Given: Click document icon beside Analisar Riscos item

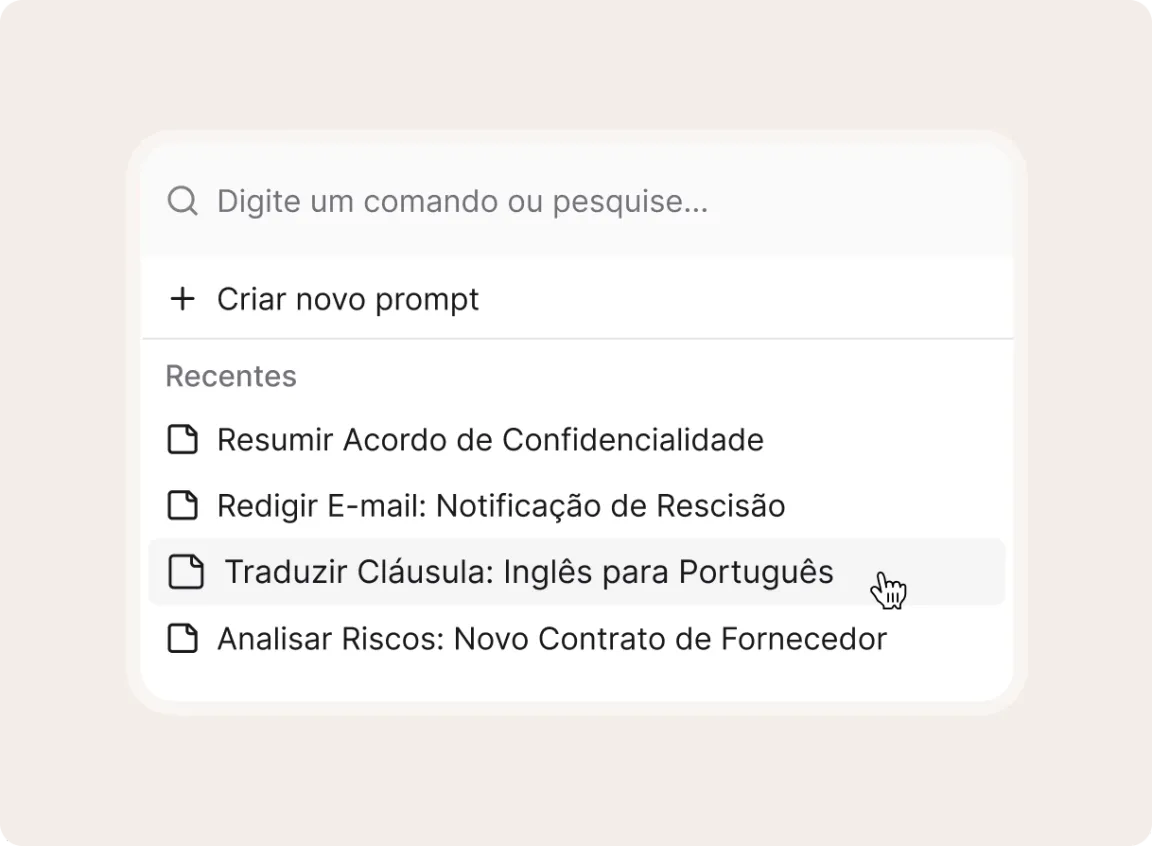Looking at the screenshot, I should [182, 638].
